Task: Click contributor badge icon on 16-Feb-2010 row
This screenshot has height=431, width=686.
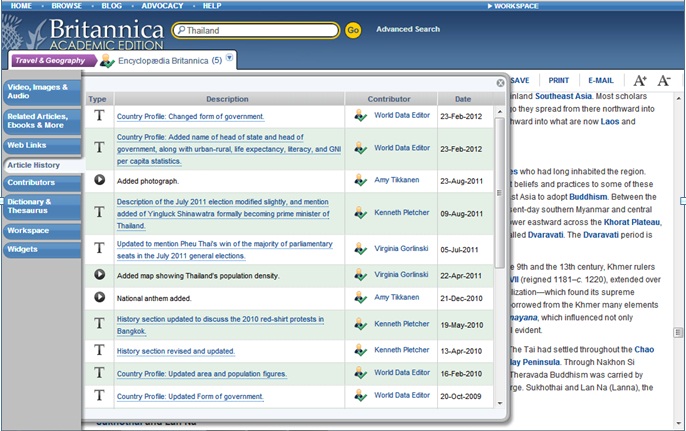Action: coord(360,373)
